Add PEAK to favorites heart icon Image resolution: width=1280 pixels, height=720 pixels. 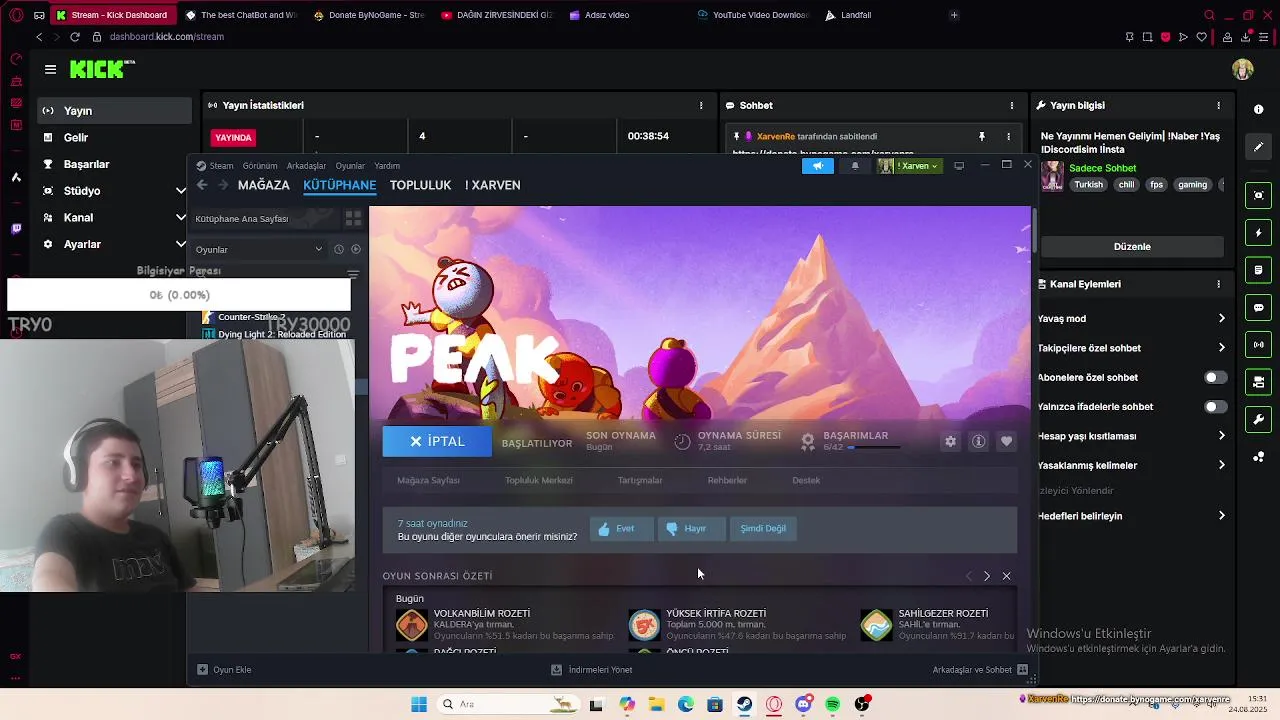coord(1007,441)
